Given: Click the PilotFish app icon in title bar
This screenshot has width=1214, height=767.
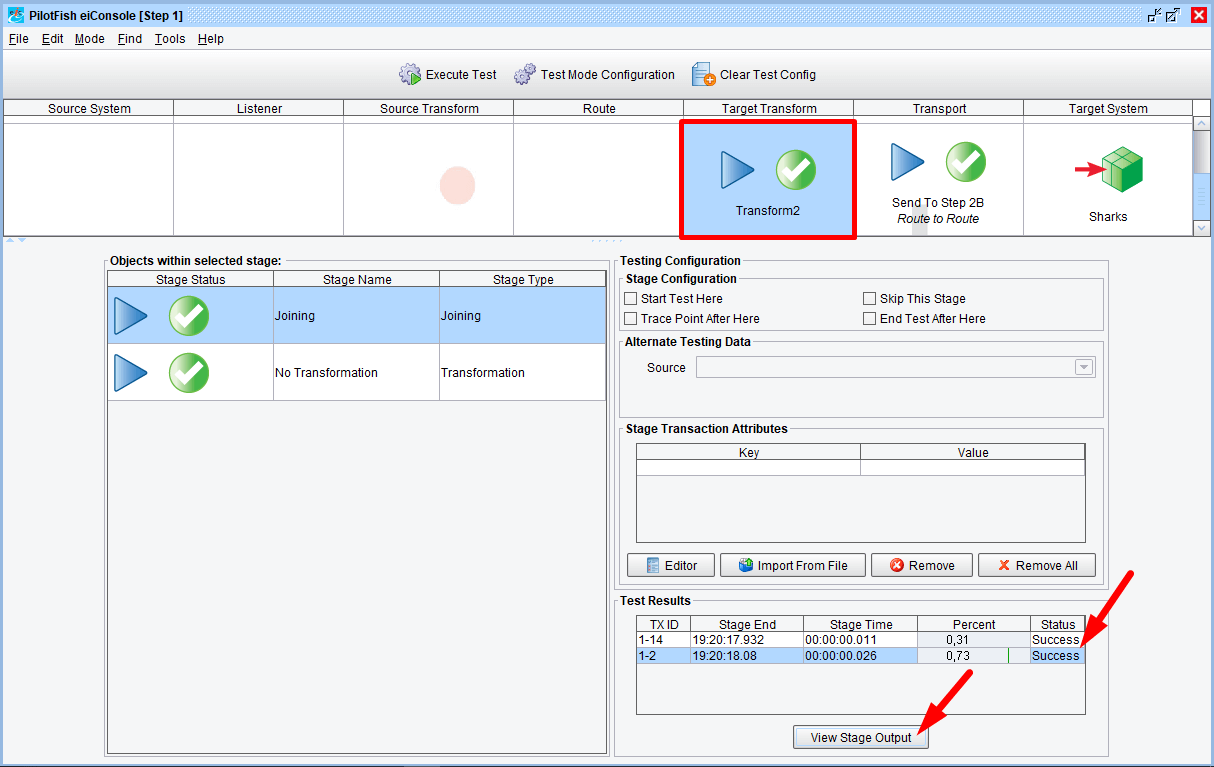Looking at the screenshot, I should 15,15.
